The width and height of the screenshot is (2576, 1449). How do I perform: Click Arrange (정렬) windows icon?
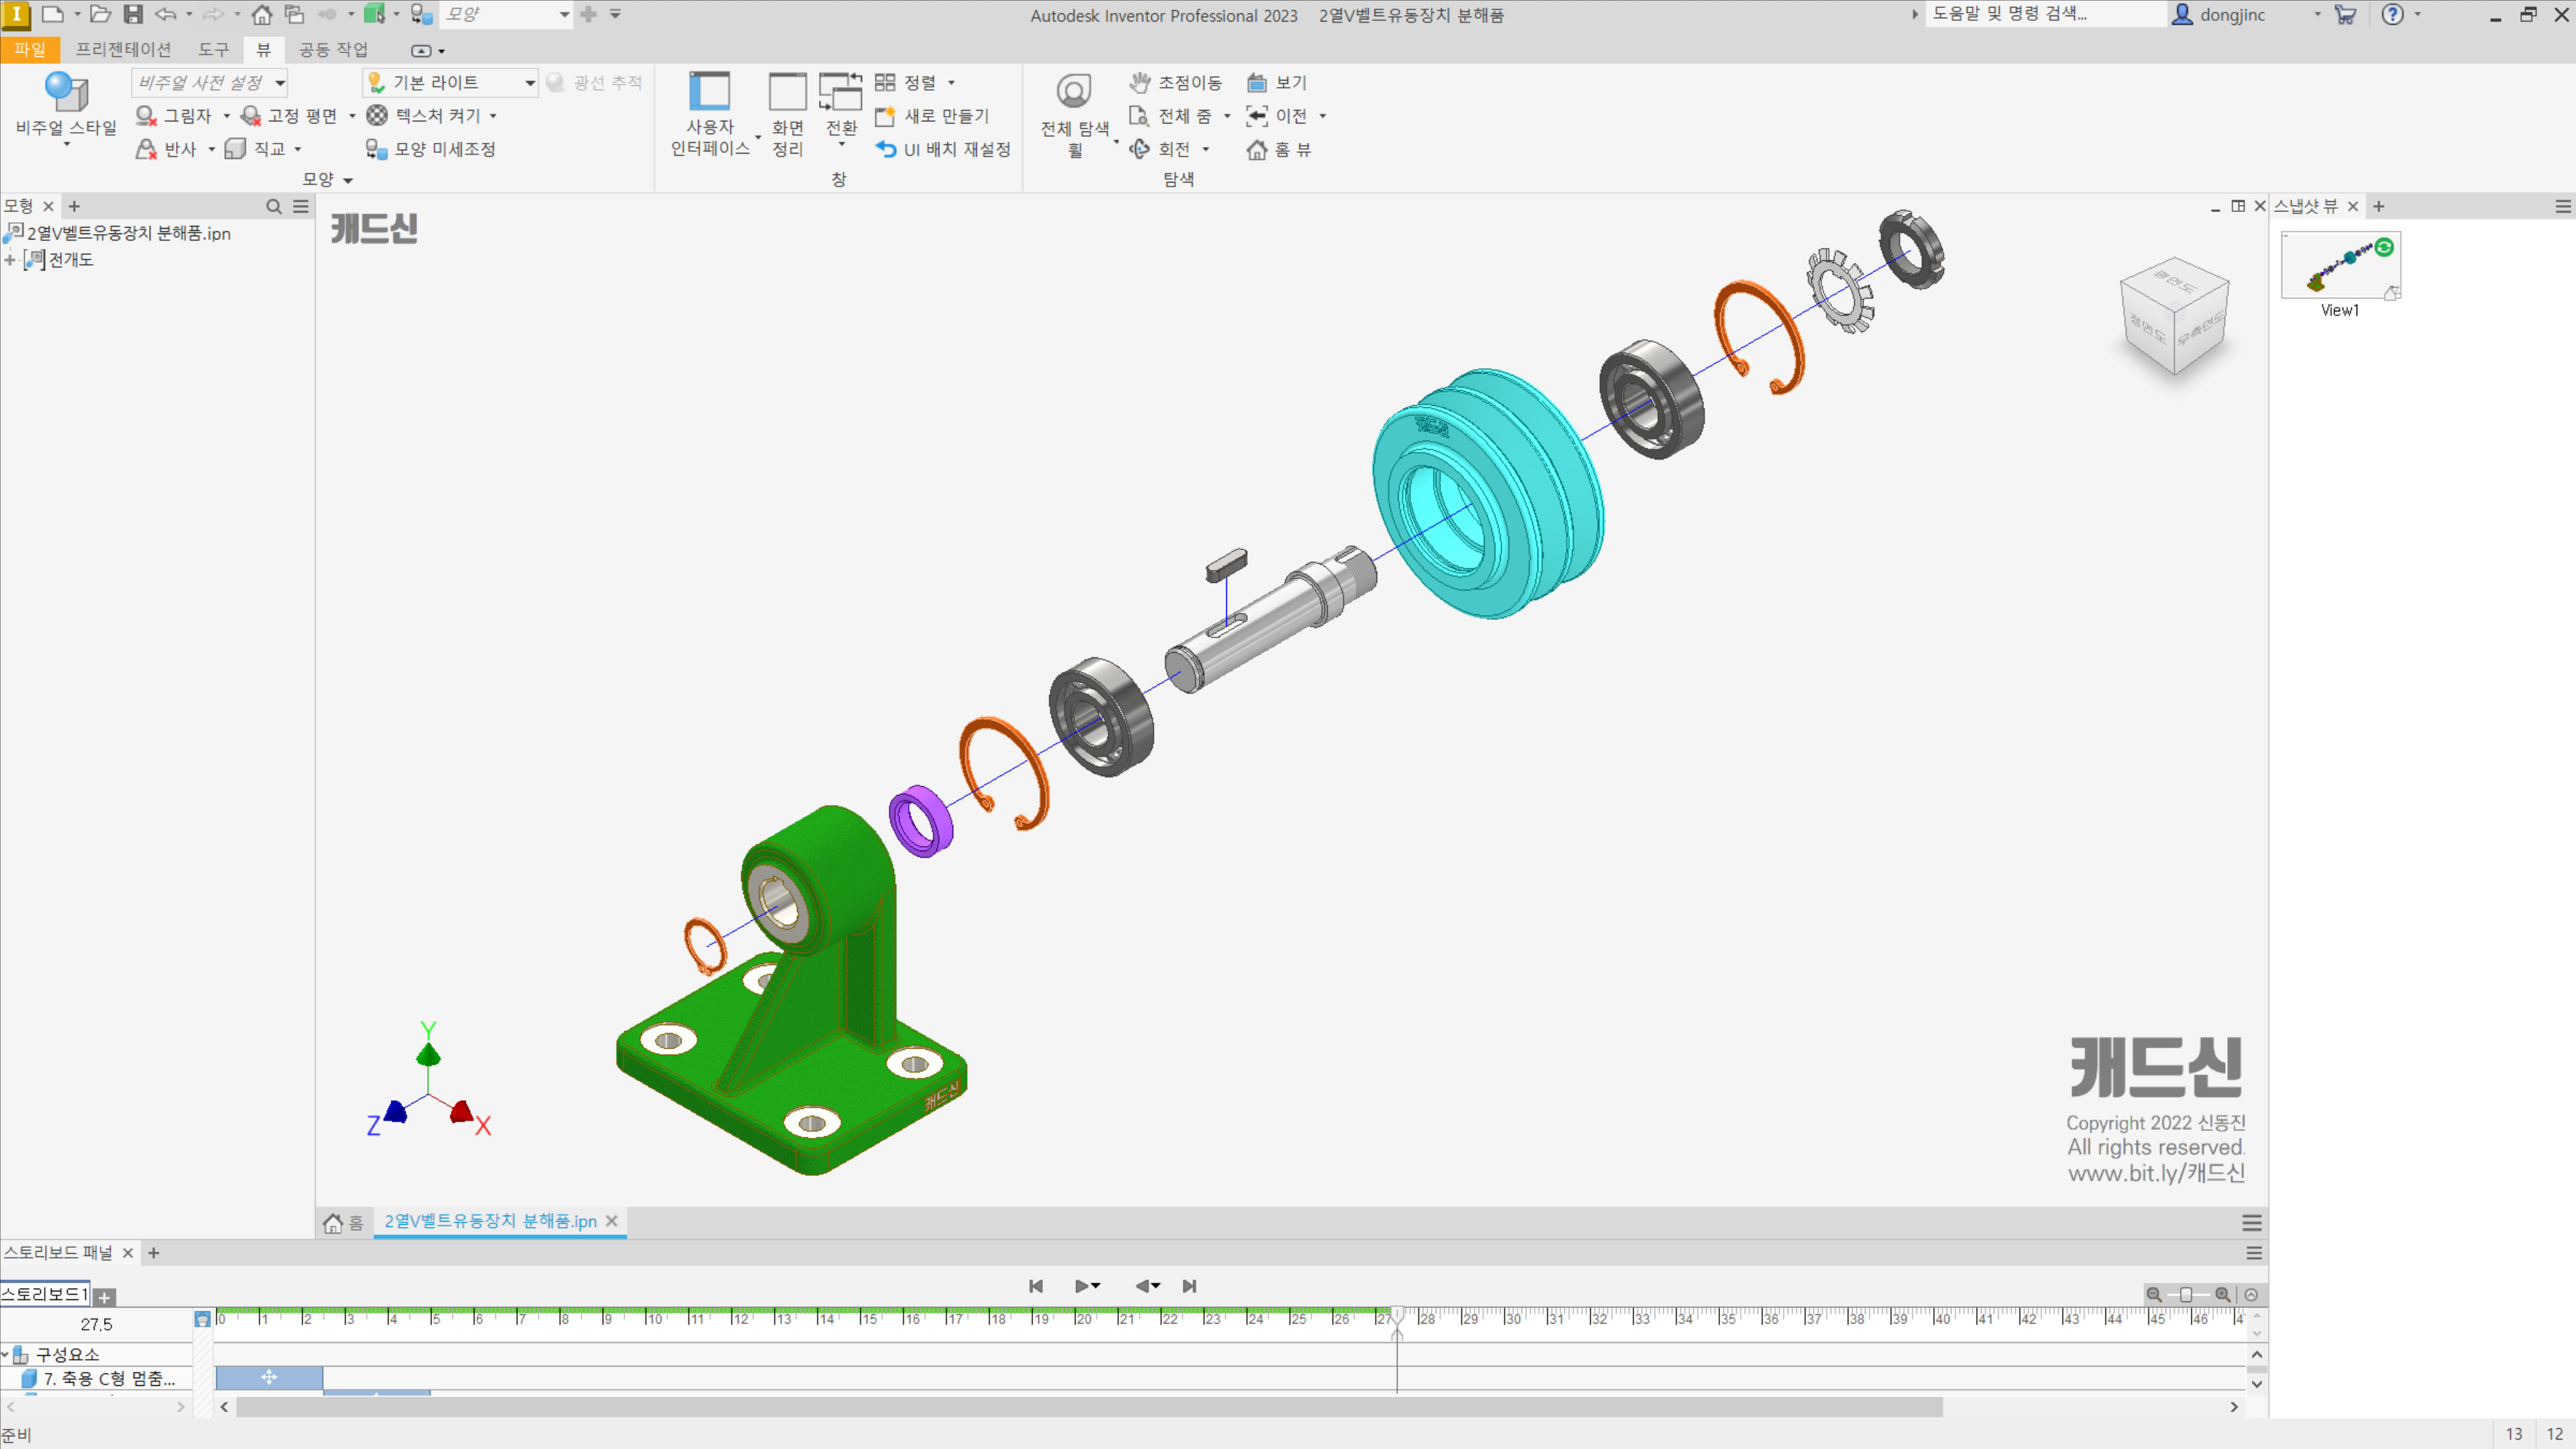click(x=885, y=83)
